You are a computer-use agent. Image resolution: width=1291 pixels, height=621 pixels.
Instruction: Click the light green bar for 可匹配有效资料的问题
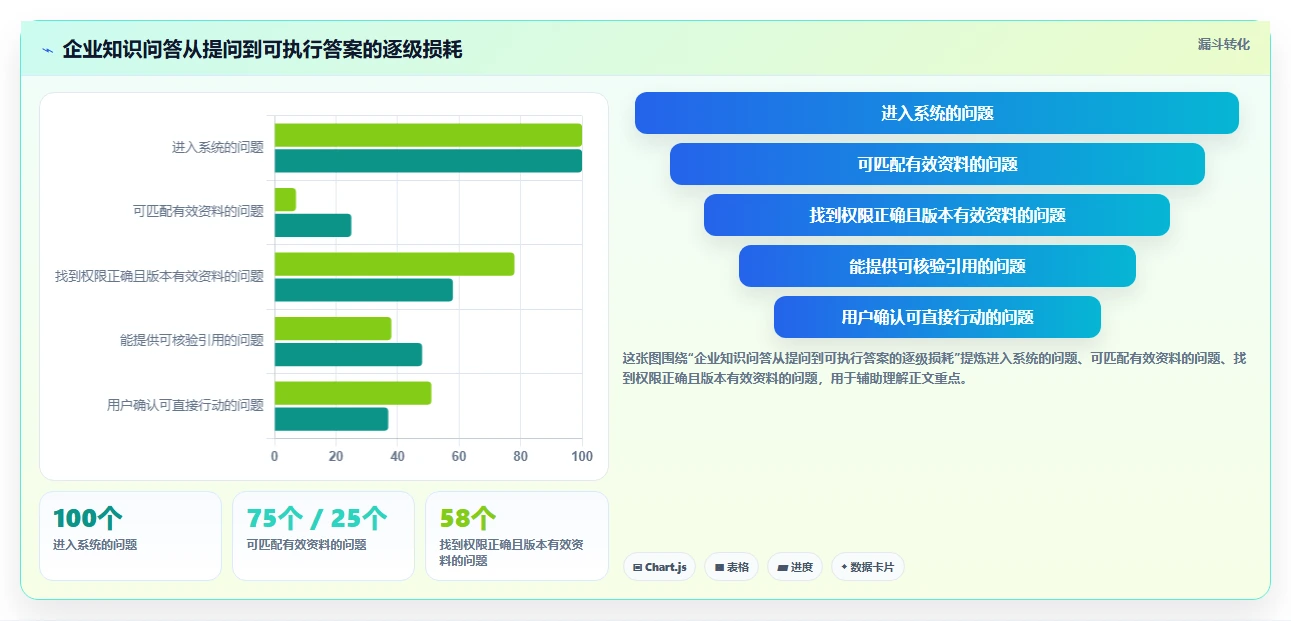[x=285, y=199]
